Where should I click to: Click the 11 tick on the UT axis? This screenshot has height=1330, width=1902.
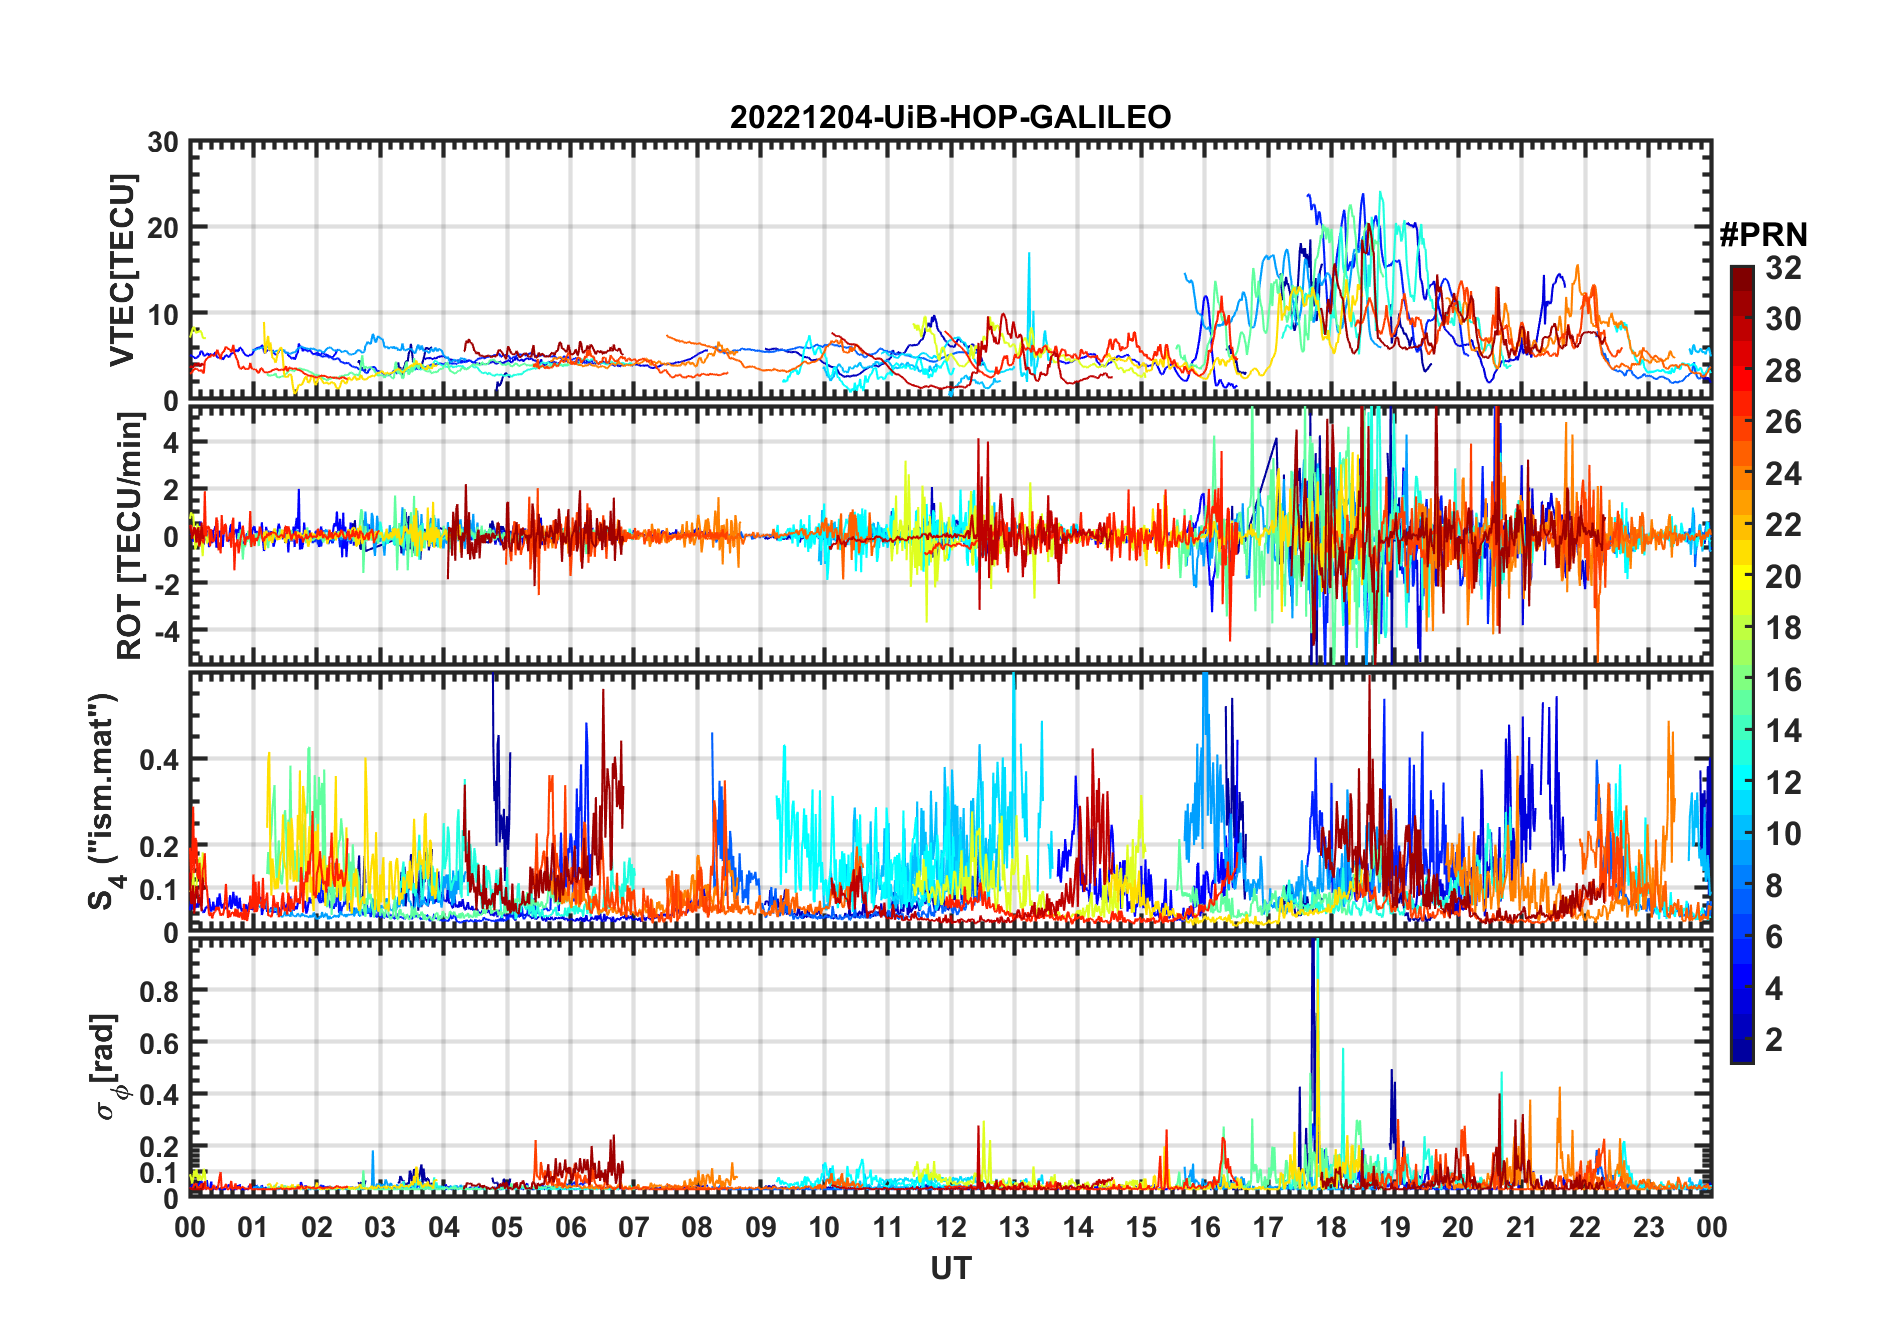[x=888, y=1227]
